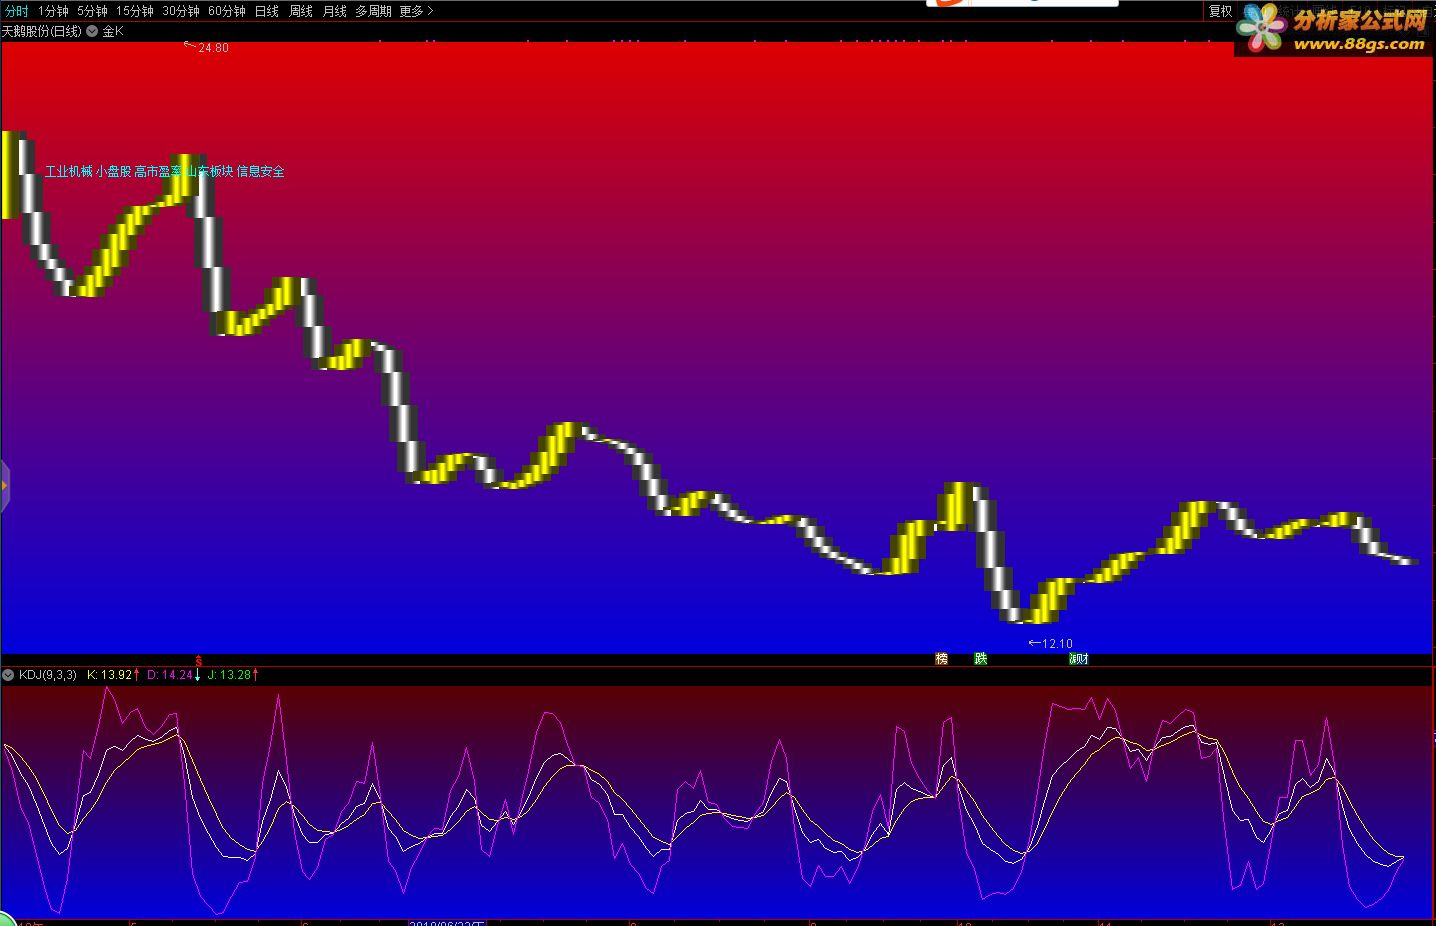The height and width of the screenshot is (926, 1436).
Task: Click the 小盘股 tag
Action: click(114, 171)
